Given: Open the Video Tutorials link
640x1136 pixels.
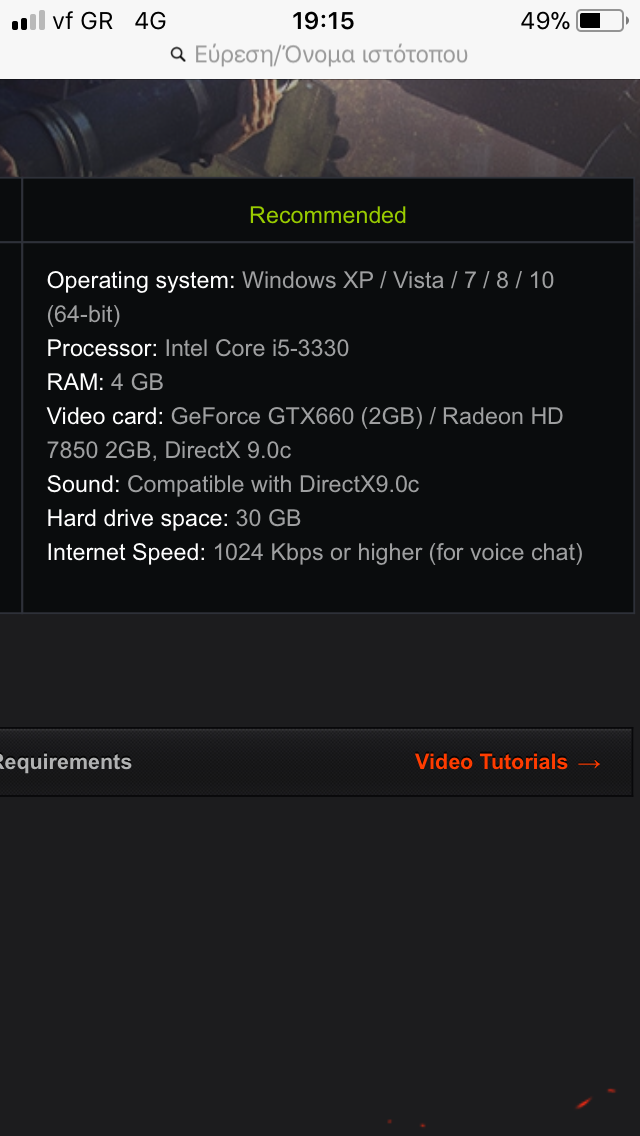Looking at the screenshot, I should [x=491, y=761].
